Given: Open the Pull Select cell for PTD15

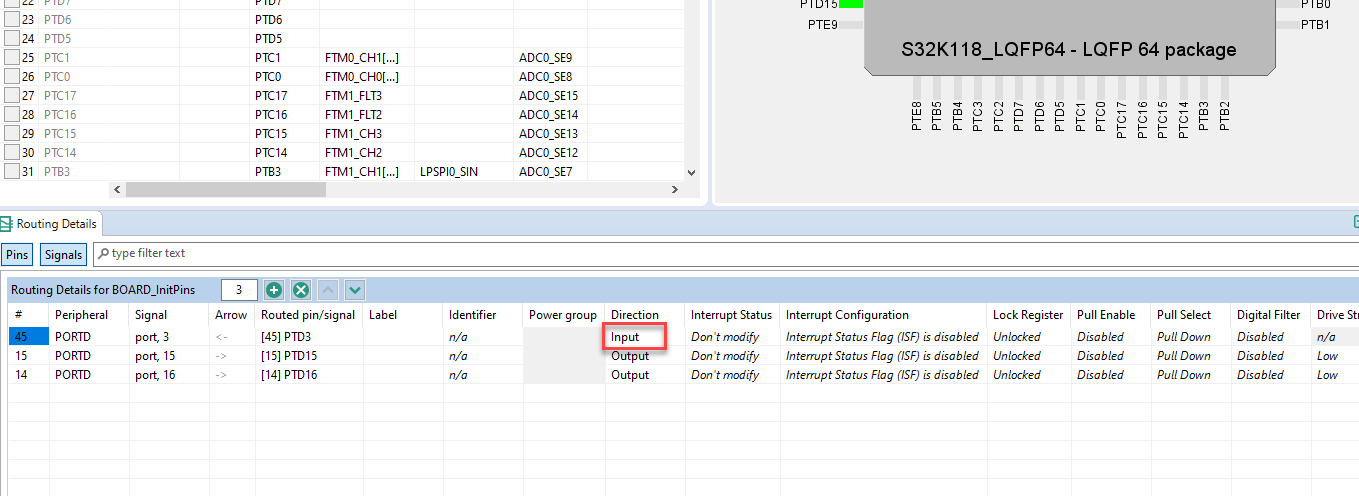Looking at the screenshot, I should tap(1190, 356).
